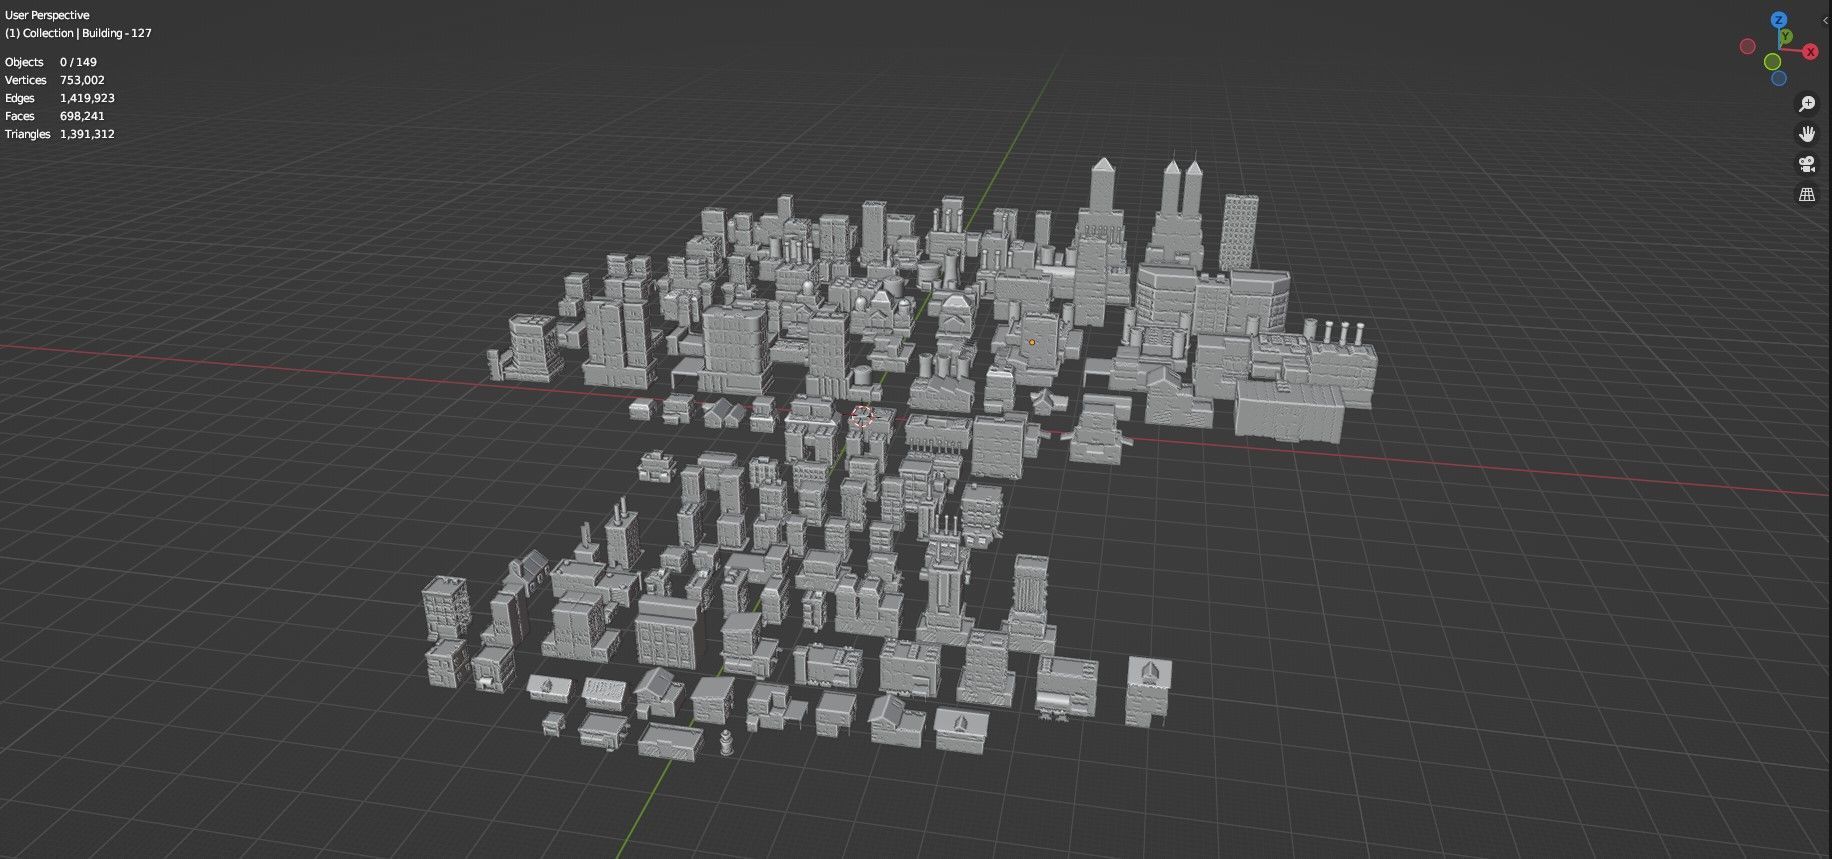Click the orange object origin dot
Viewport: 1832px width, 859px height.
click(x=1032, y=342)
